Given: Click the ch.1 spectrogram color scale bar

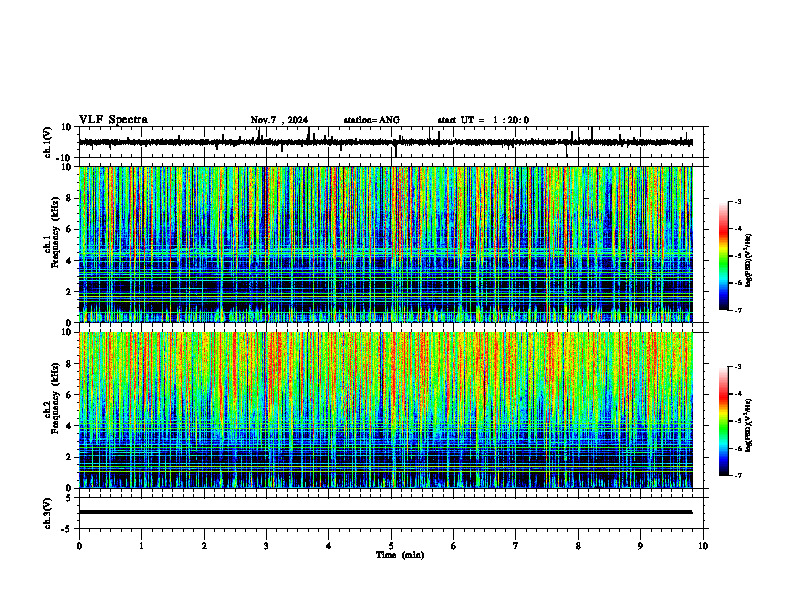Looking at the screenshot, I should point(724,256).
